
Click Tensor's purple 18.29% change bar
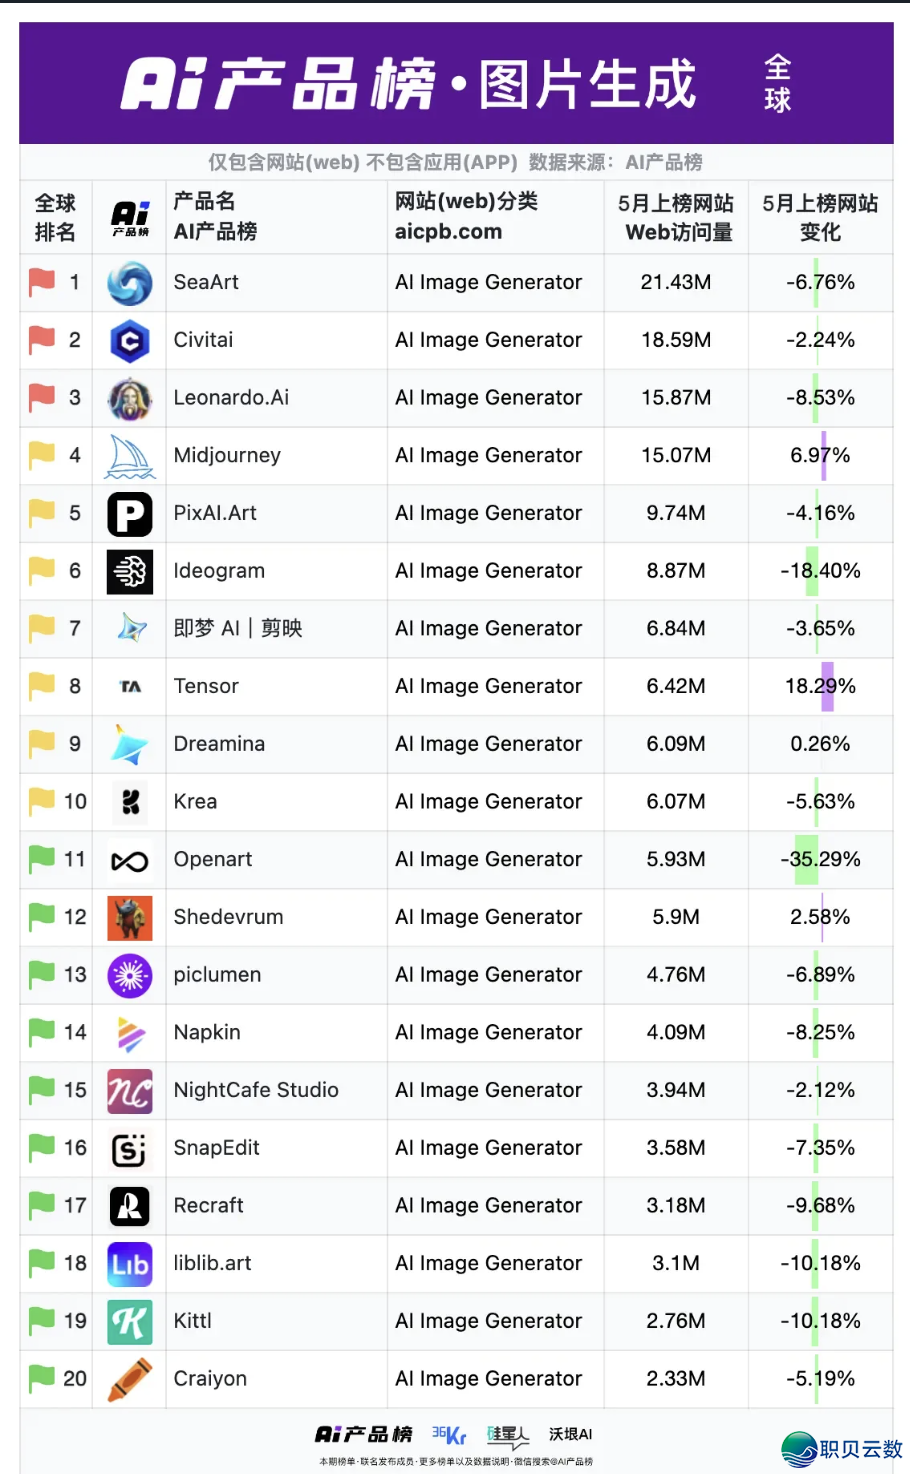[x=827, y=686]
